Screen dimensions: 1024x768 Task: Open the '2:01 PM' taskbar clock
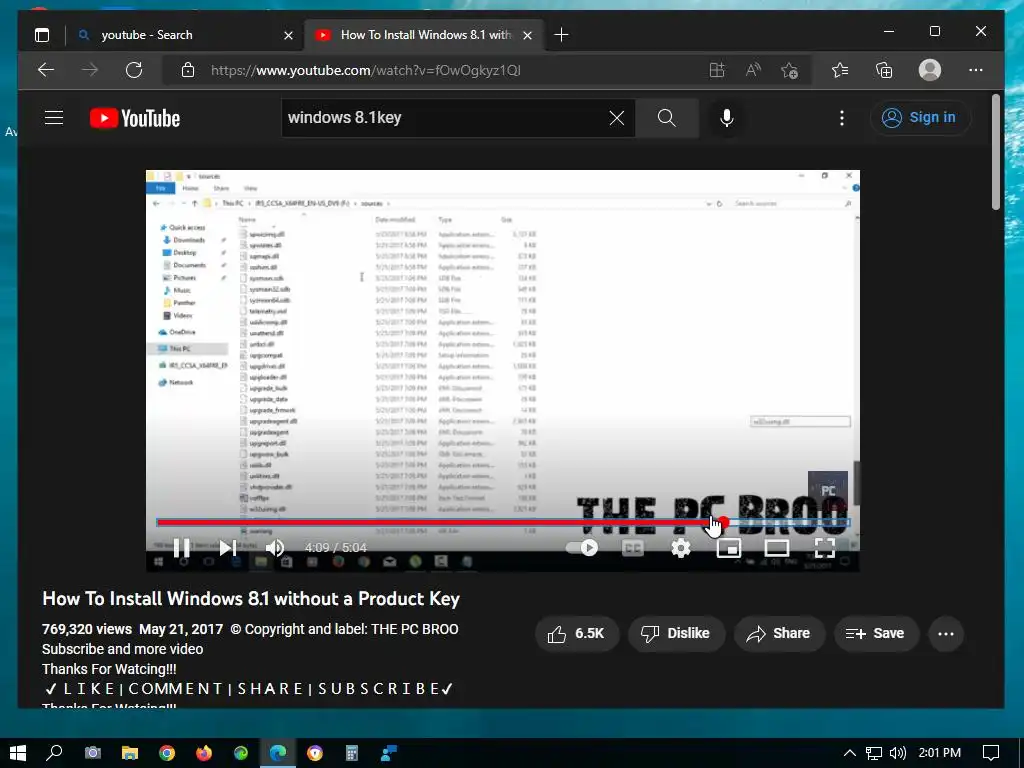[x=939, y=753]
